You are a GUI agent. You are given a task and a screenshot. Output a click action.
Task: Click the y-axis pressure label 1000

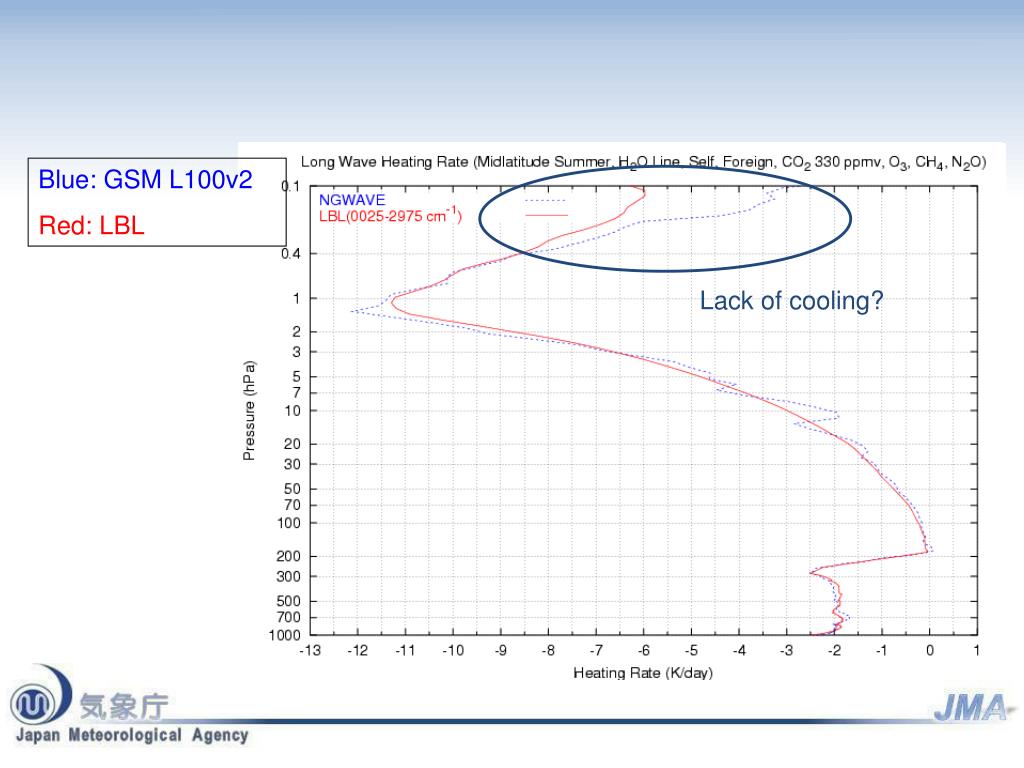(285, 635)
